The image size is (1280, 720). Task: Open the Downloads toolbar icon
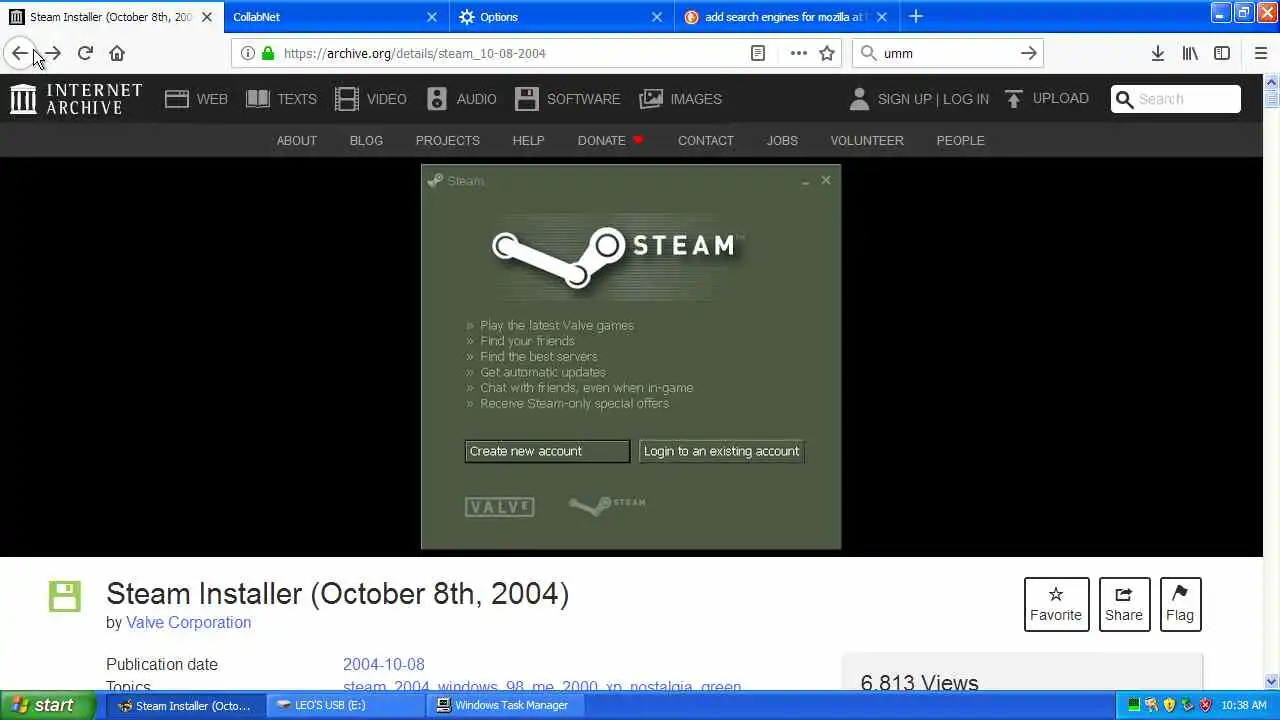1157,53
